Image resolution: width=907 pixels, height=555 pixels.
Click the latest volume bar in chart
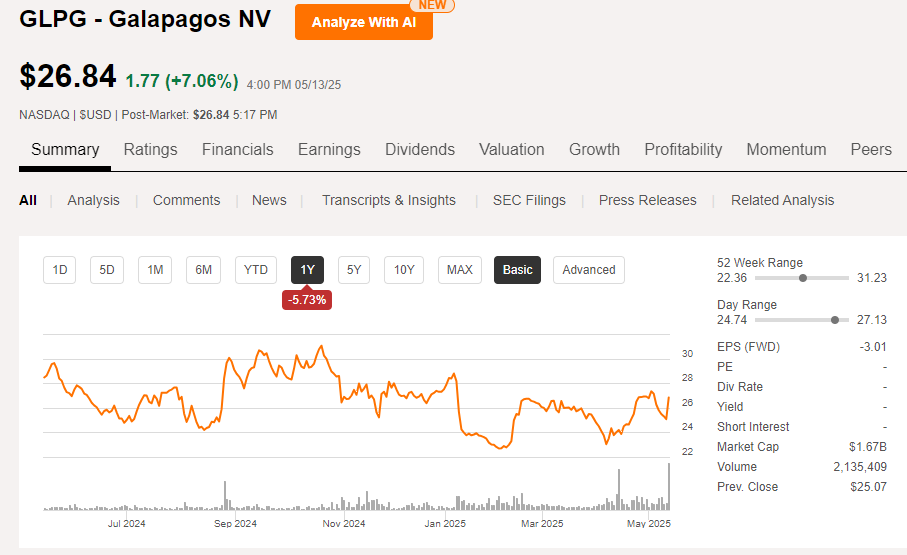coord(668,487)
